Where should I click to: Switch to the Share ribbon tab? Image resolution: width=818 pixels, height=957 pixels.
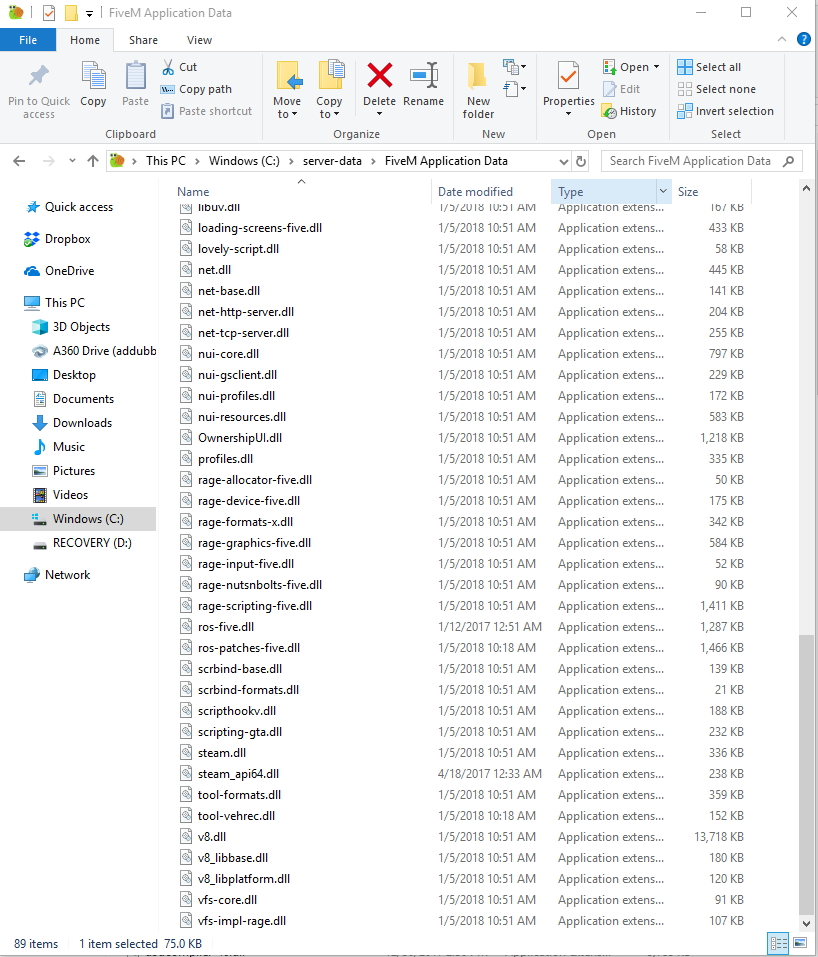tap(143, 40)
